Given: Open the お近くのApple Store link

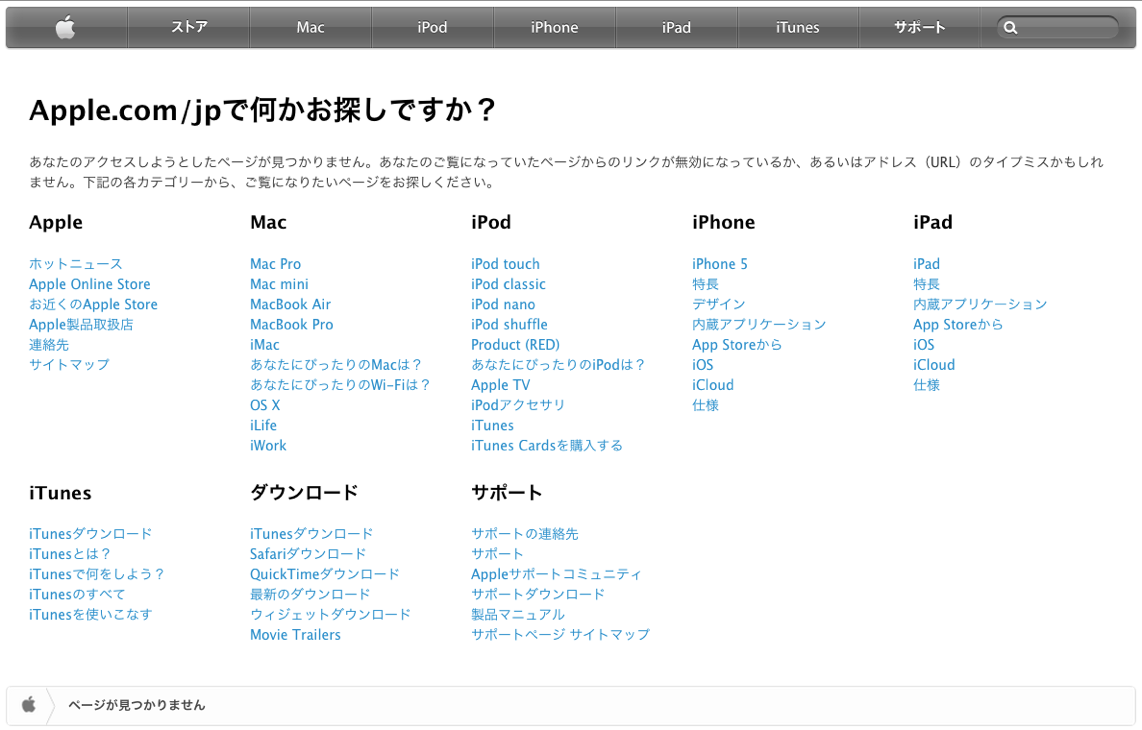Looking at the screenshot, I should pos(93,305).
